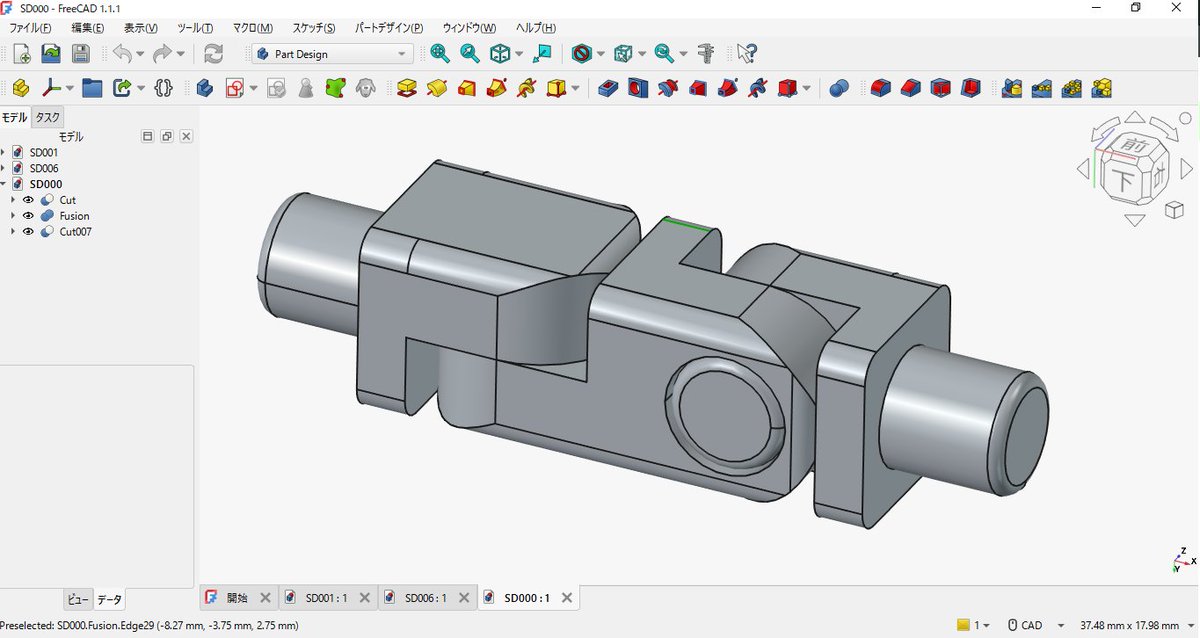This screenshot has height=638, width=1200.
Task: Expand the Fusion tree item
Action: click(13, 216)
